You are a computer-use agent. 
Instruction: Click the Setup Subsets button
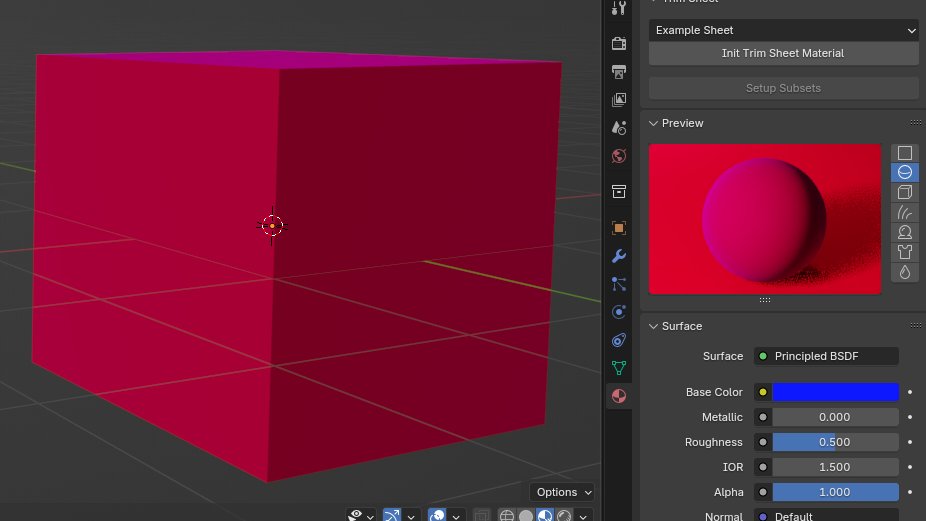[784, 88]
